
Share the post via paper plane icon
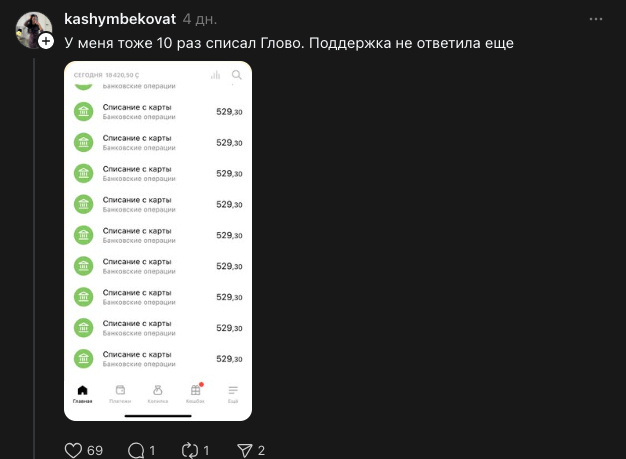click(x=245, y=451)
